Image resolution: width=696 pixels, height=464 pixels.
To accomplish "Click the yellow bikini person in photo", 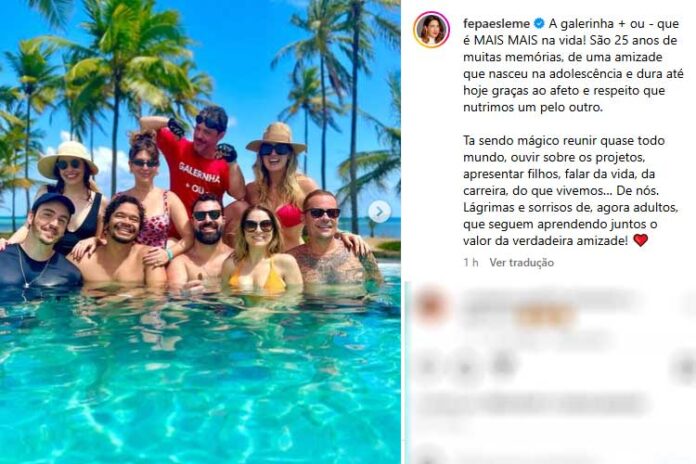I will [262, 251].
